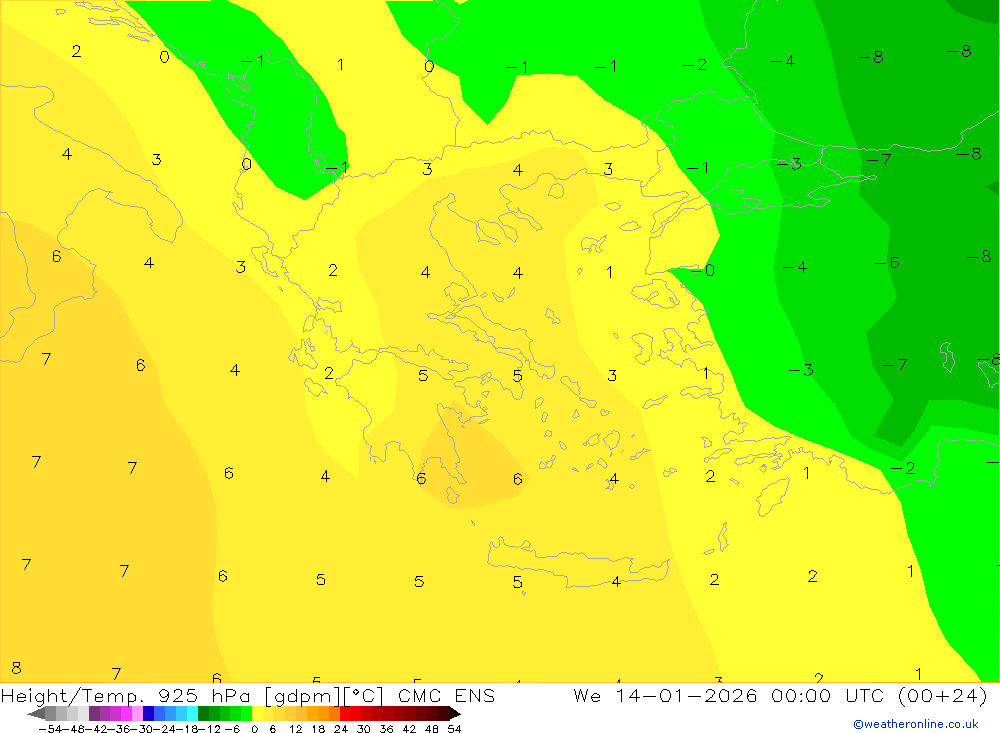Click the legend scale value 12
The image size is (1000, 733).
click(295, 729)
